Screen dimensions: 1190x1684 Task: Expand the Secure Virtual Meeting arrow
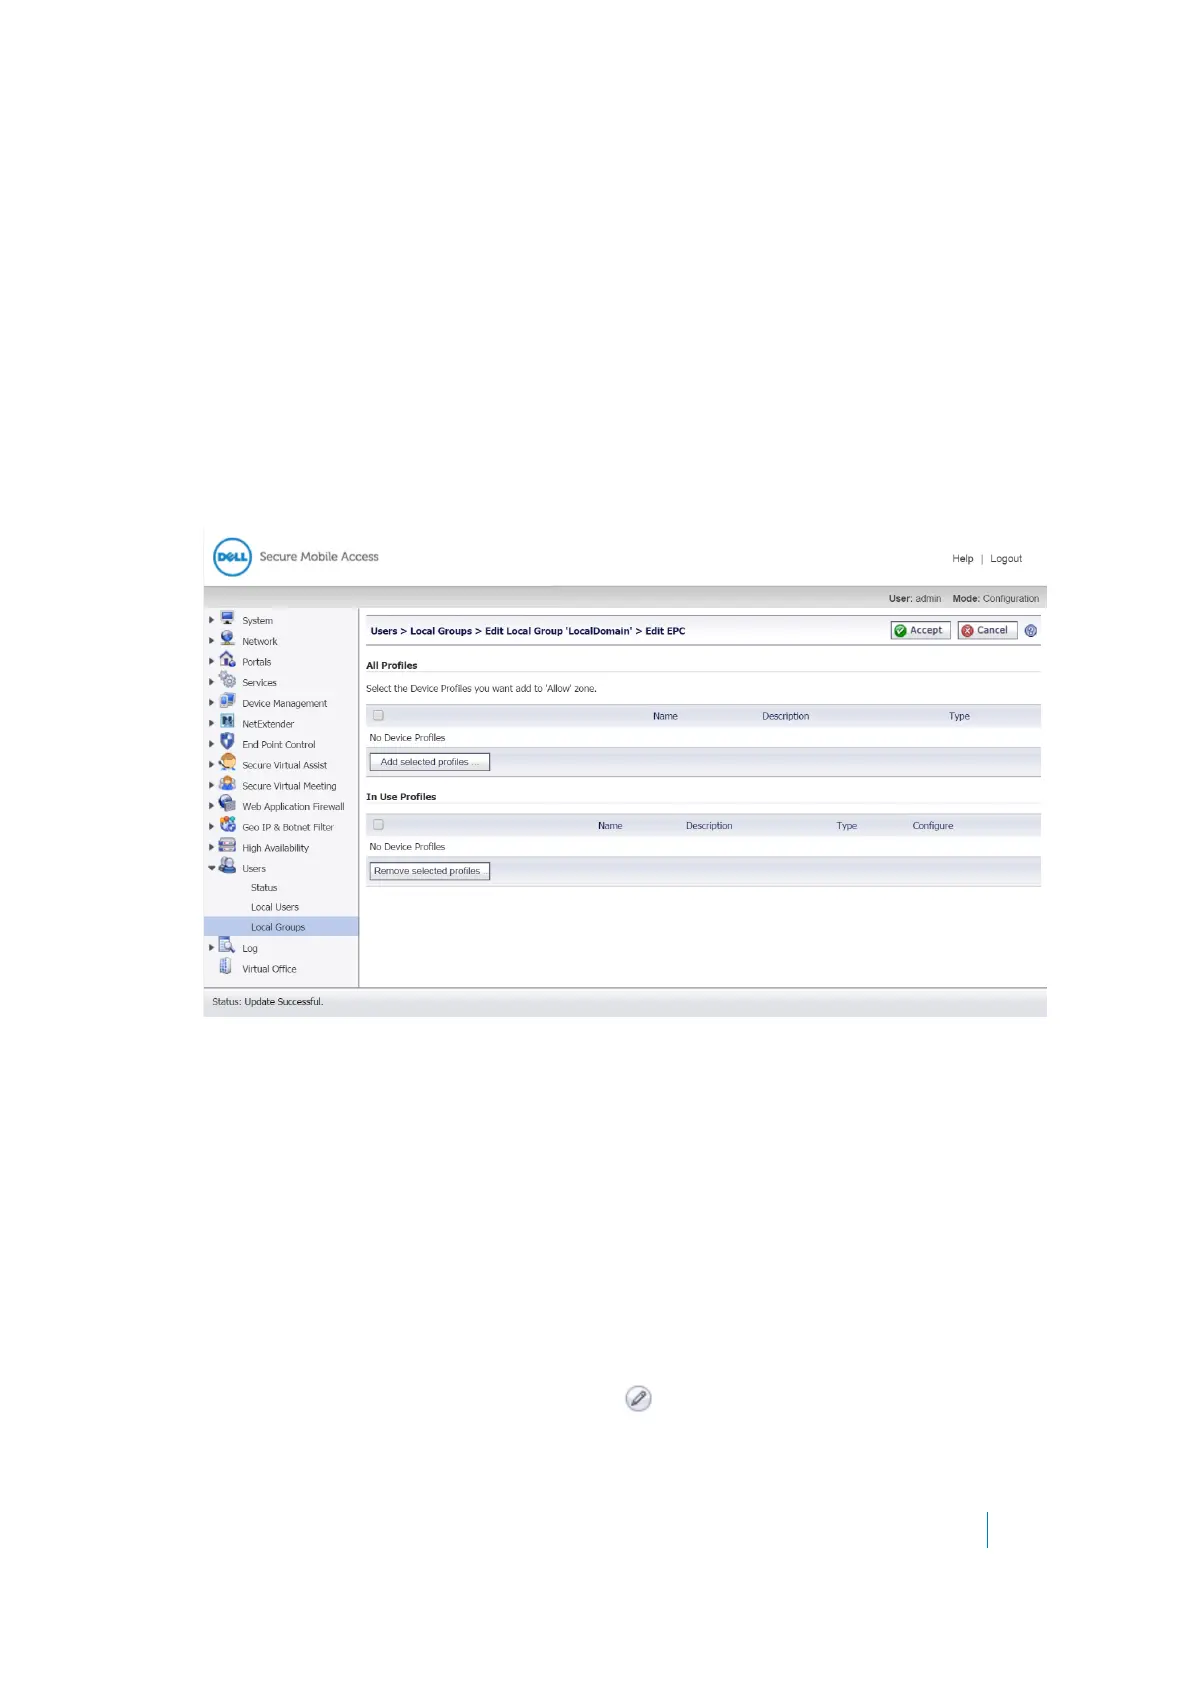pyautogui.click(x=211, y=785)
